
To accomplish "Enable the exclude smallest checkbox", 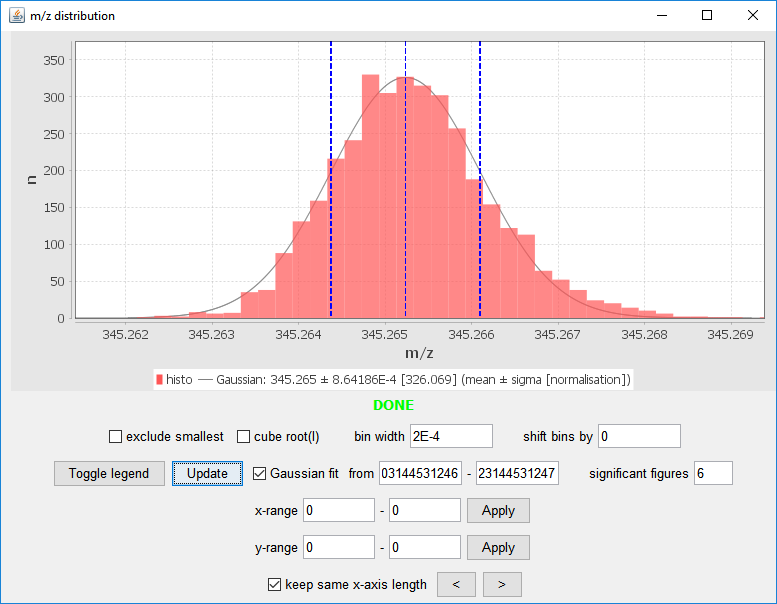I will 115,437.
